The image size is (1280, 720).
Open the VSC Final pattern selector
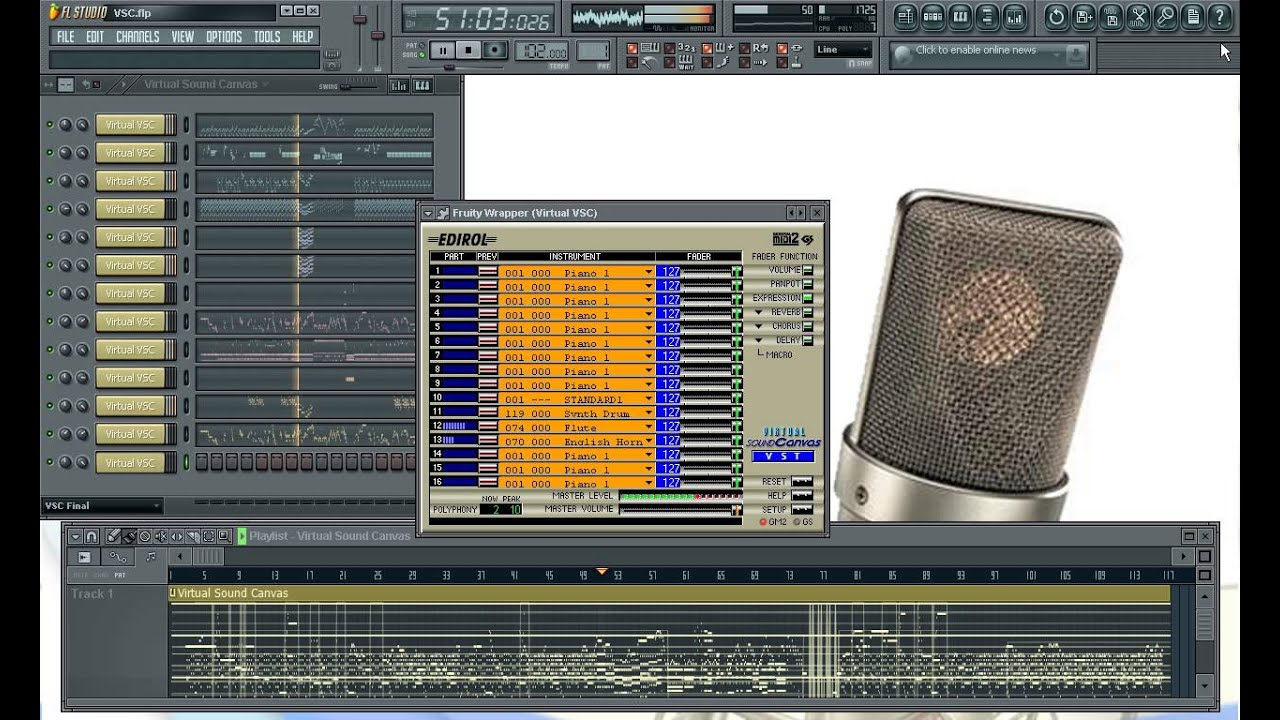(x=101, y=506)
